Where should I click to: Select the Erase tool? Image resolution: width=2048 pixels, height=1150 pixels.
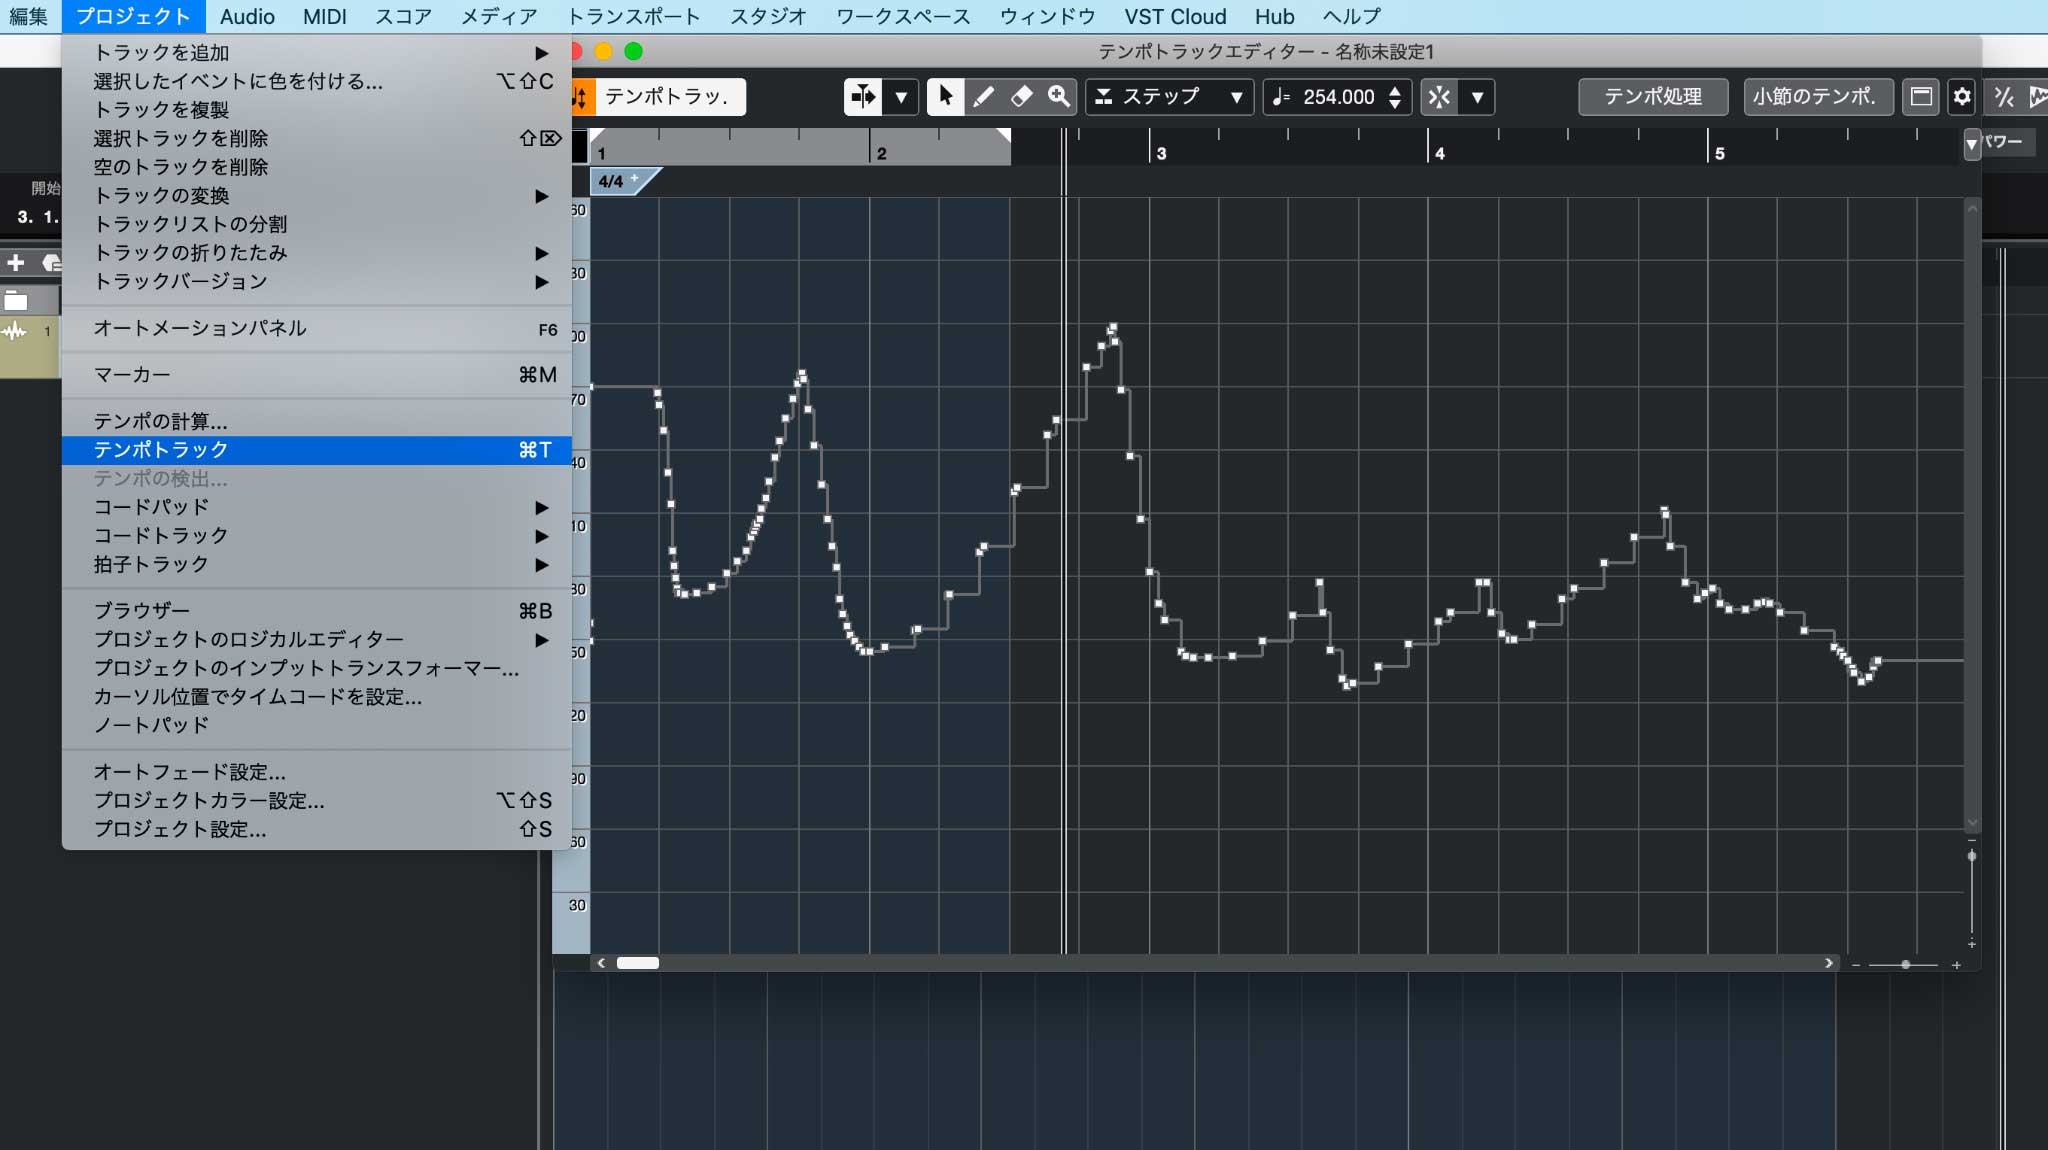point(1021,97)
